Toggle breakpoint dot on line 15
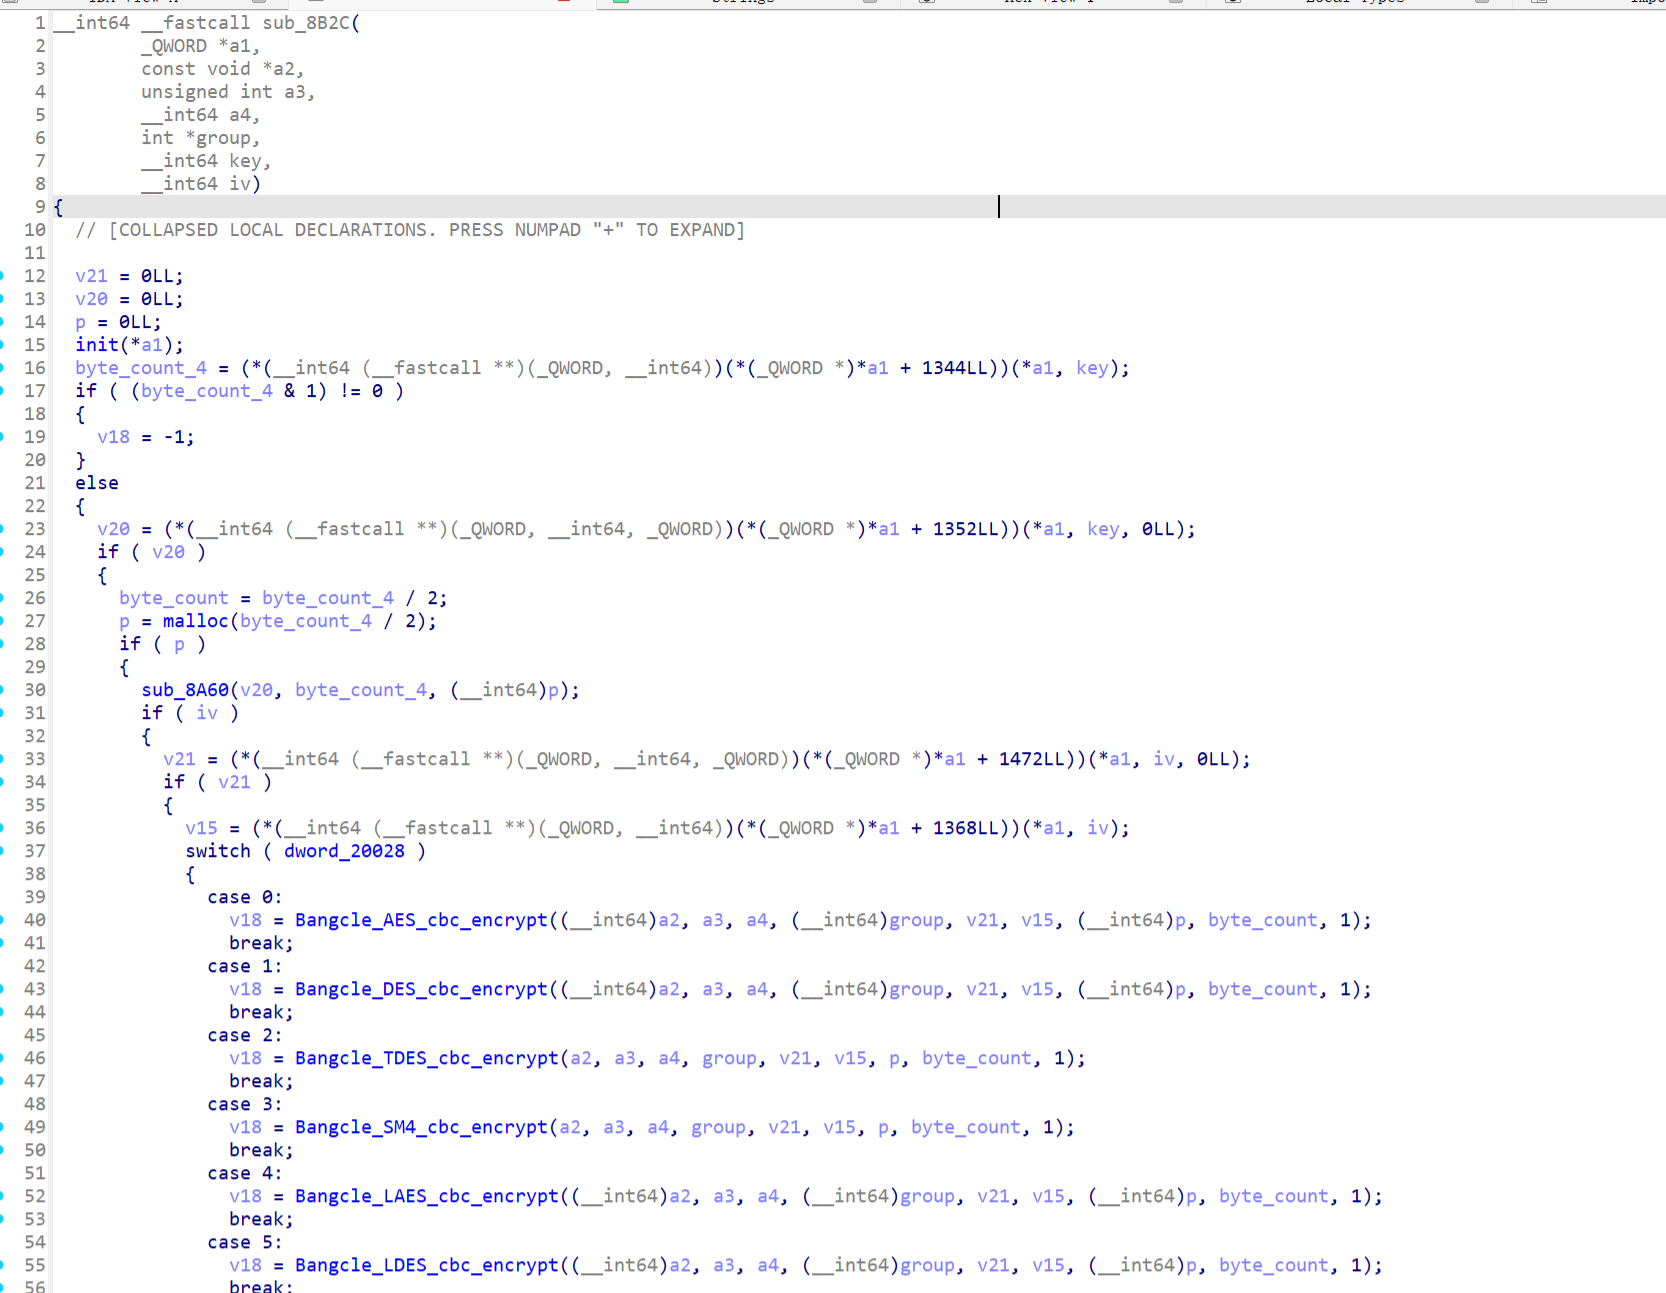 tap(3, 345)
